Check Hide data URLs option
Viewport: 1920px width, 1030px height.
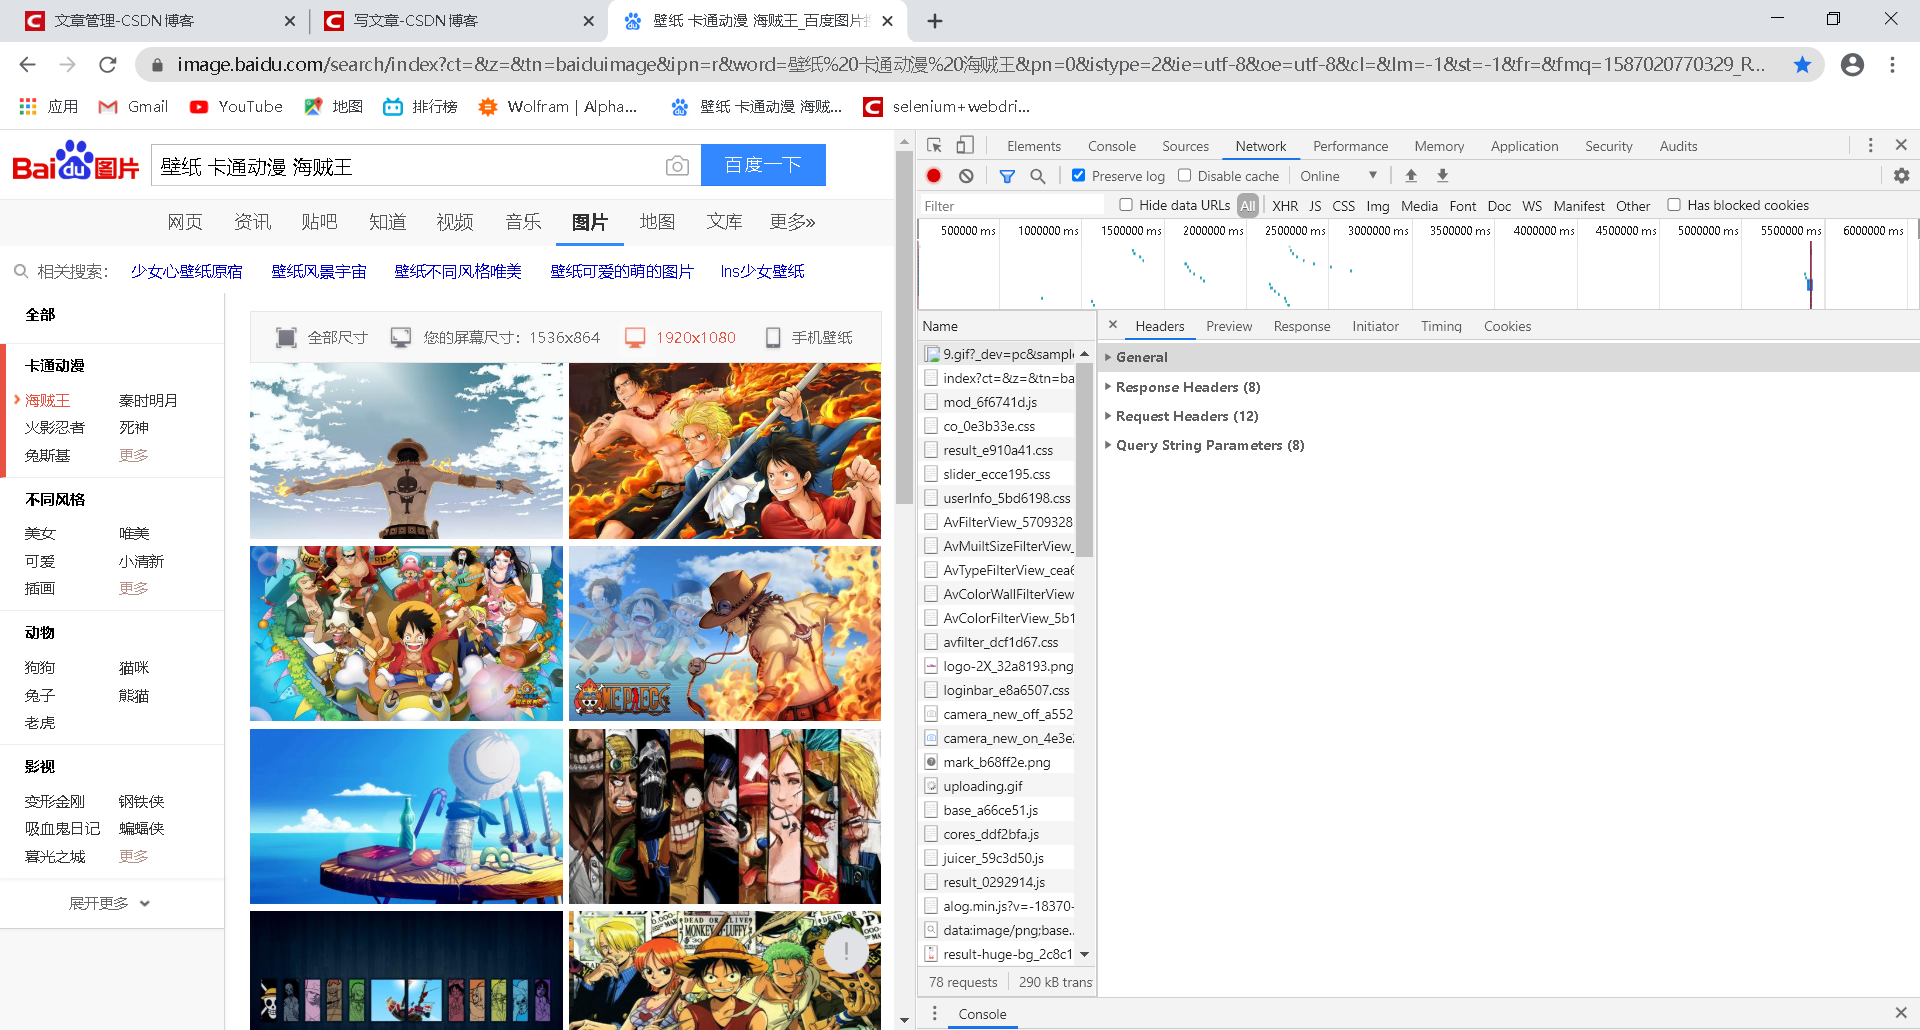(x=1126, y=205)
